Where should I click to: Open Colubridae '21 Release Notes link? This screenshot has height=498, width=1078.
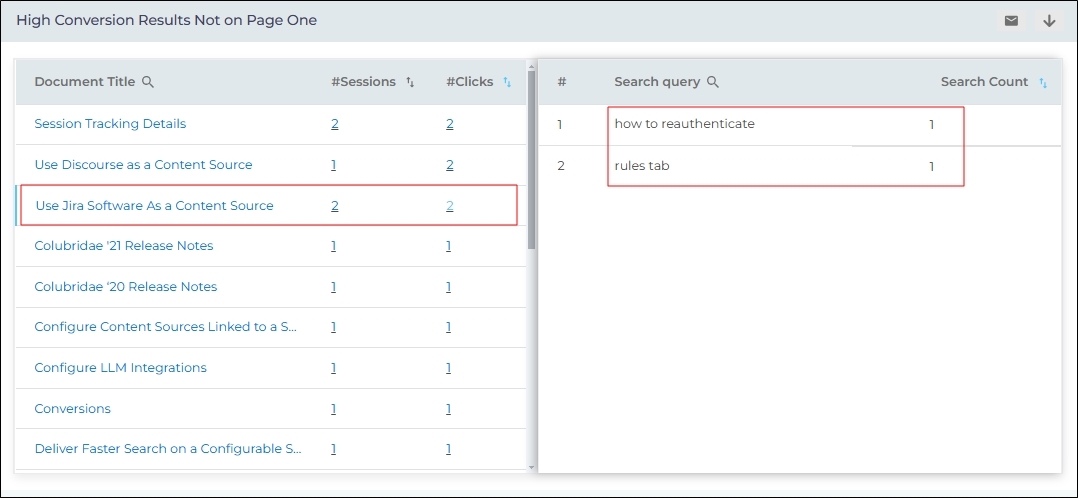(123, 246)
